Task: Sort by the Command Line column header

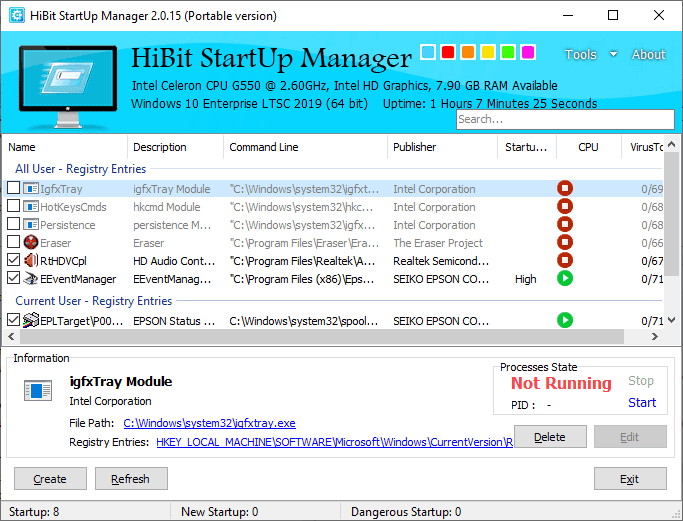Action: [305, 147]
